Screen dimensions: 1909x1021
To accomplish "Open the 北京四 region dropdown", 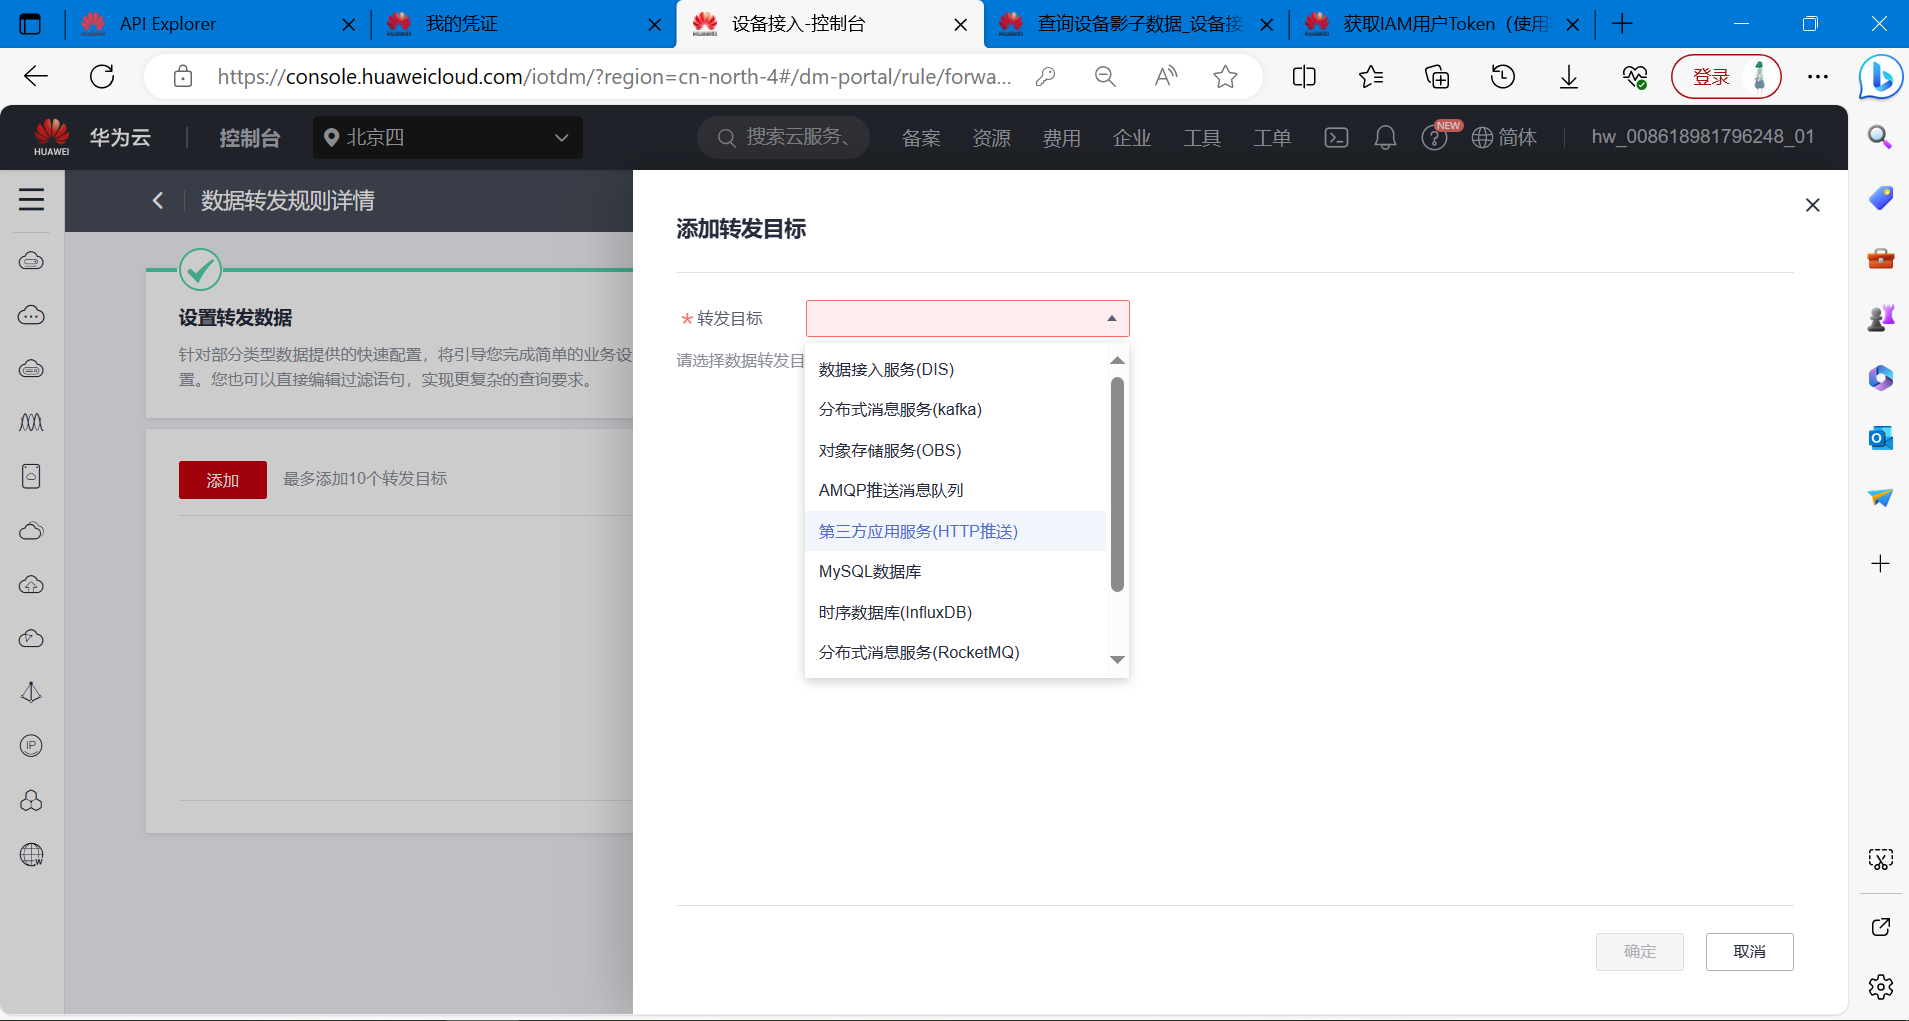I will tap(447, 138).
